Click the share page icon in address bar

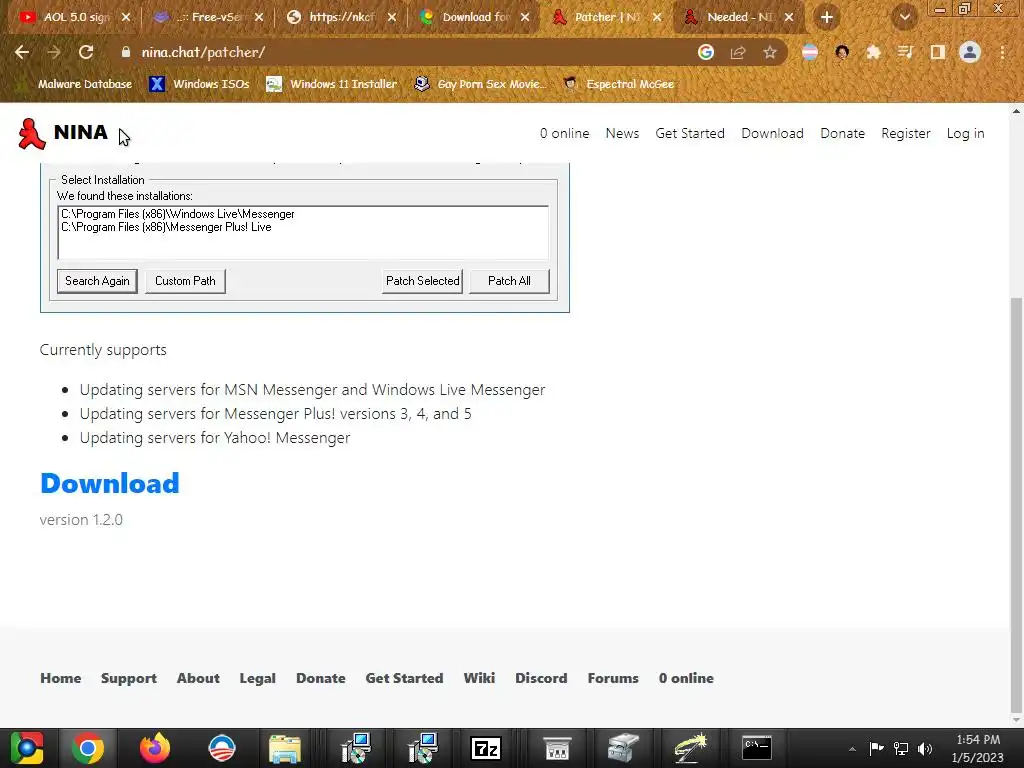pyautogui.click(x=738, y=52)
